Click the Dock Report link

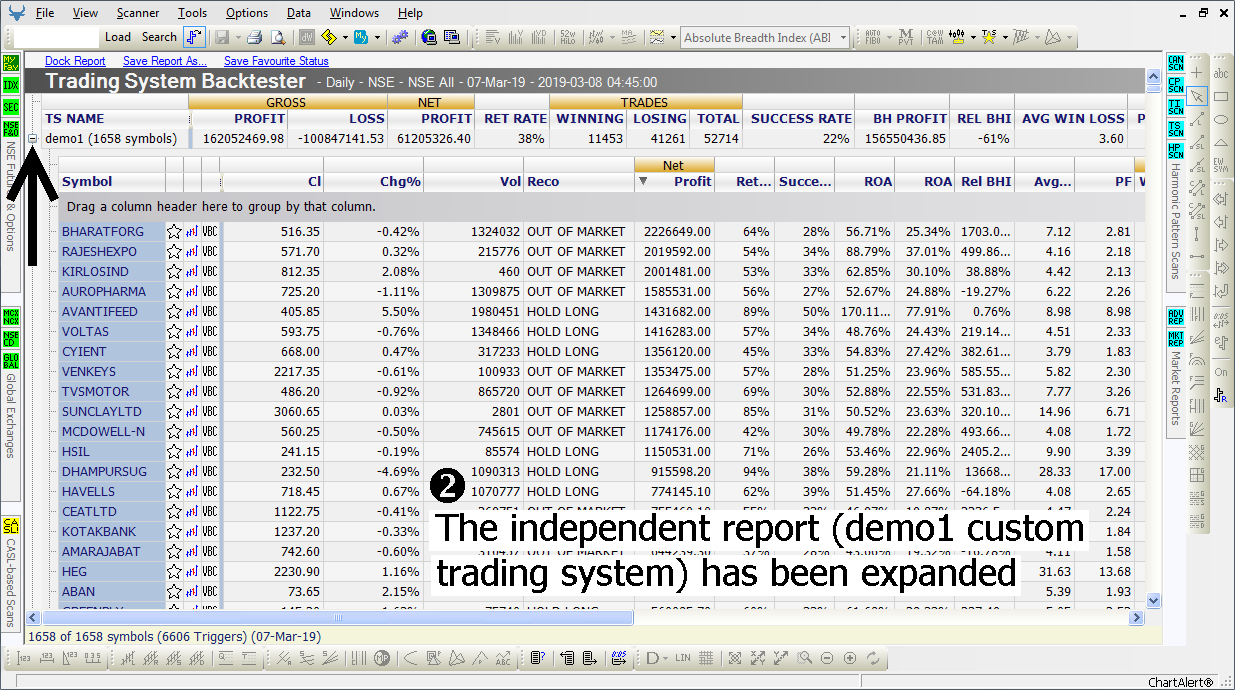click(75, 61)
